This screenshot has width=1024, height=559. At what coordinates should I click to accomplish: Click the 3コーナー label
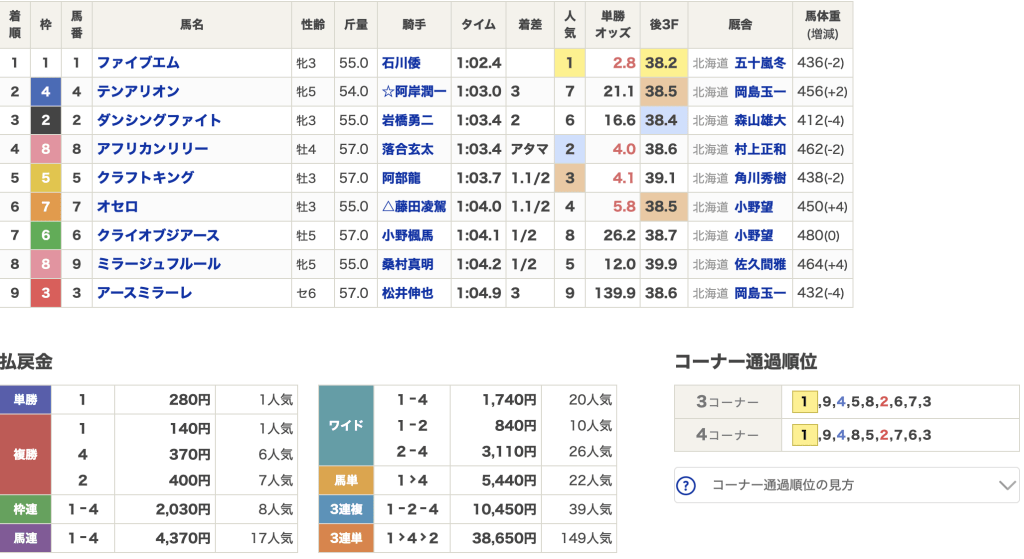click(x=728, y=402)
